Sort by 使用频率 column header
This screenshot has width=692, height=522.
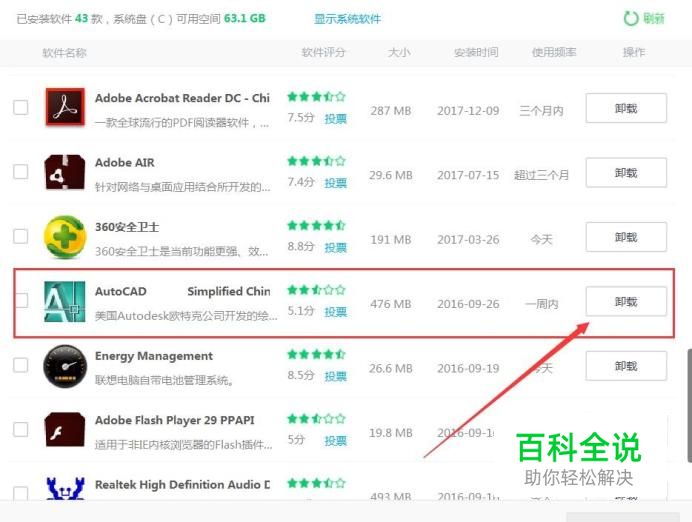554,53
